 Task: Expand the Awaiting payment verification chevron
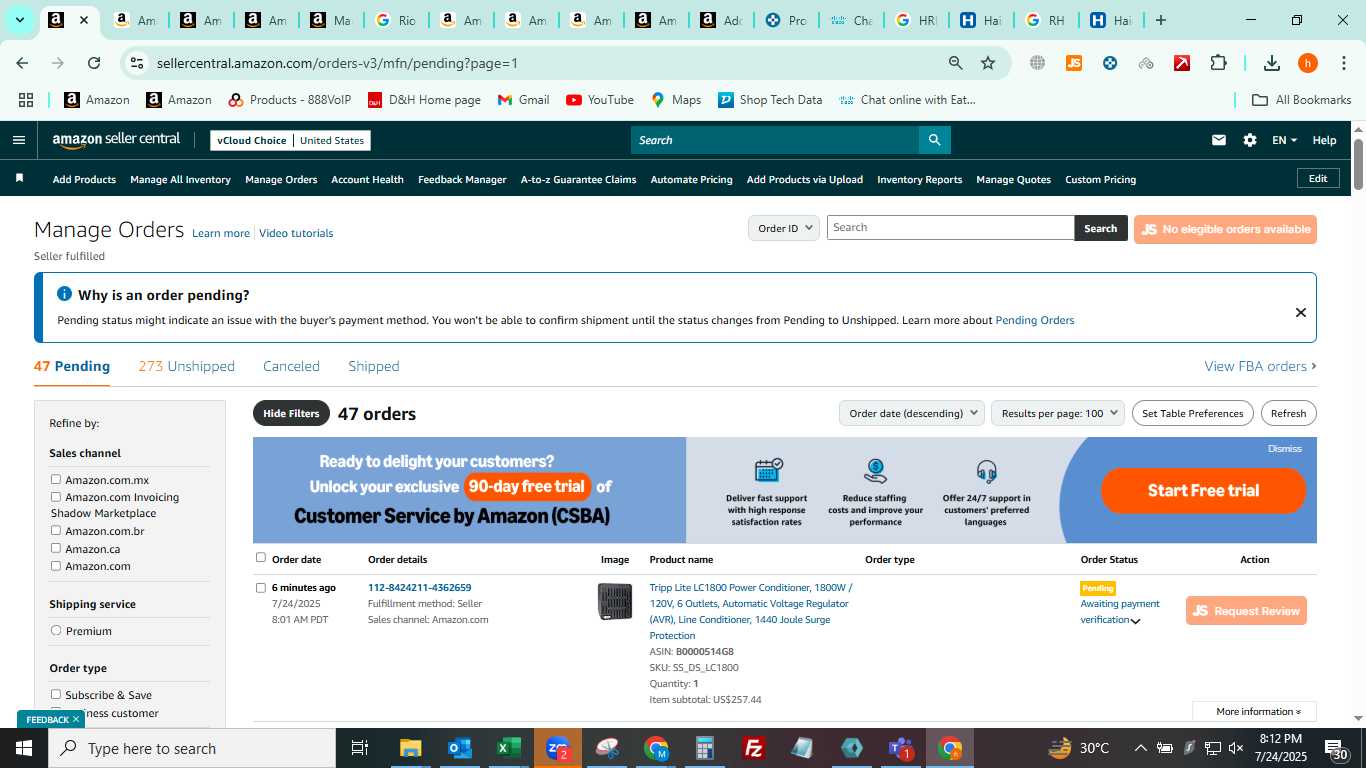(1135, 621)
